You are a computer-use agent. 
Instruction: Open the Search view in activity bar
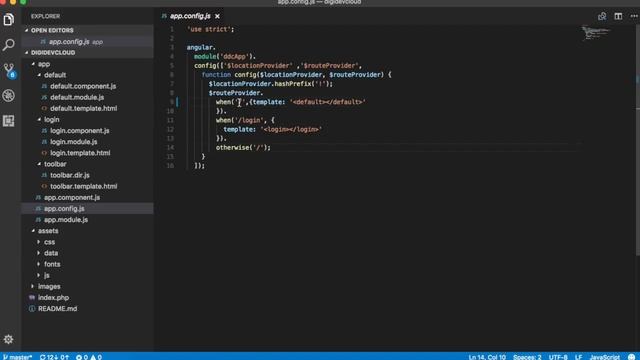coord(9,44)
